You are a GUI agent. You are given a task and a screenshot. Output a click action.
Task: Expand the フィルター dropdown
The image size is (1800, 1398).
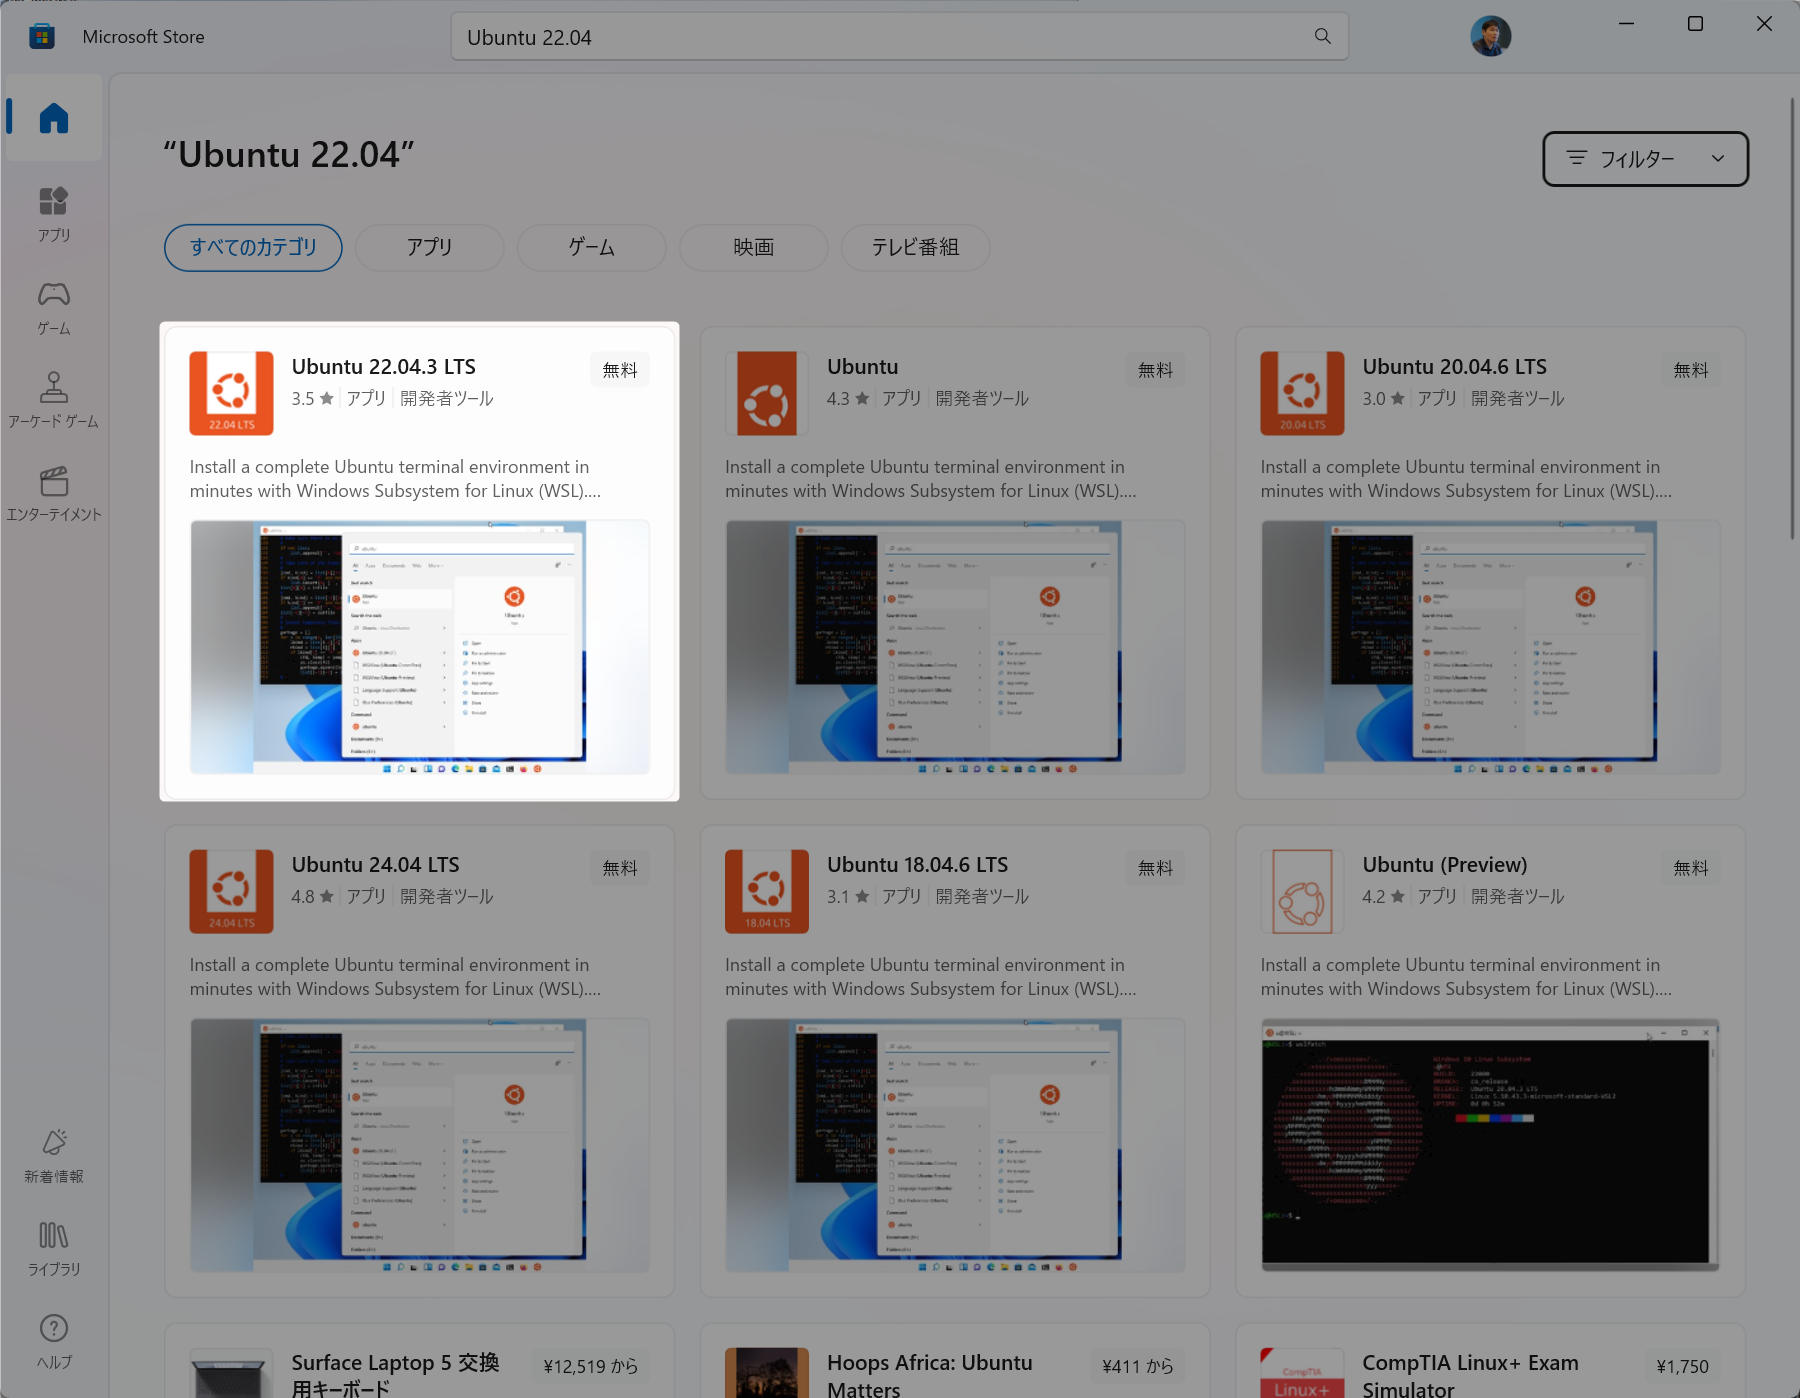point(1645,159)
